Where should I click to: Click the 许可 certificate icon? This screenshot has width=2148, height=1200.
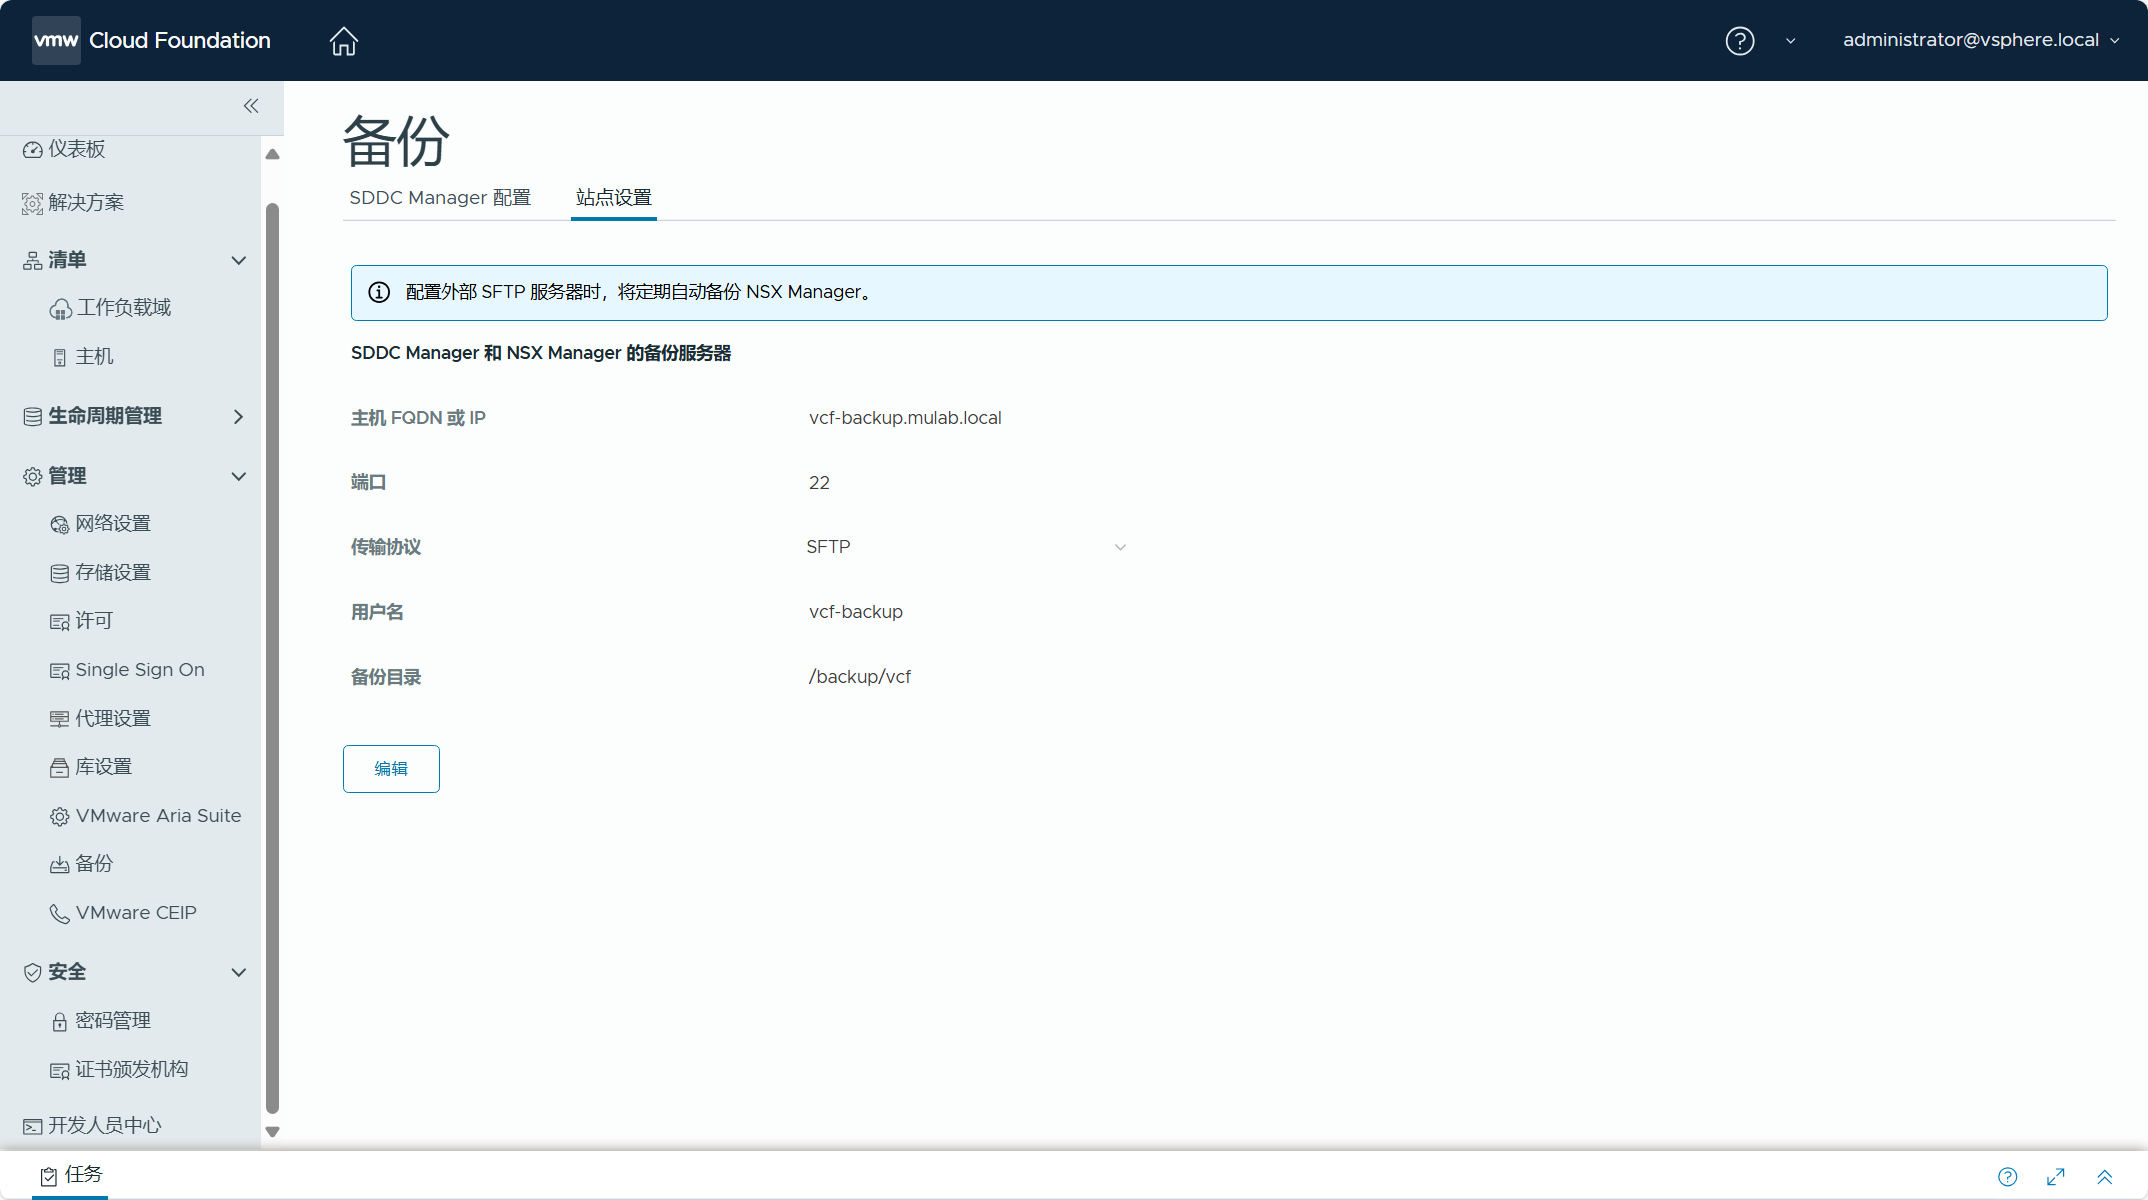[x=60, y=622]
